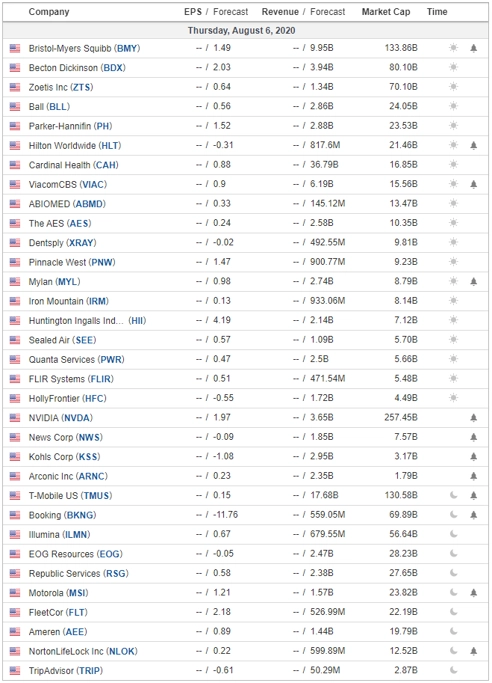The image size is (492, 683).
Task: Click the alert bell for Bristol-Myers Squibb
Action: tap(474, 48)
